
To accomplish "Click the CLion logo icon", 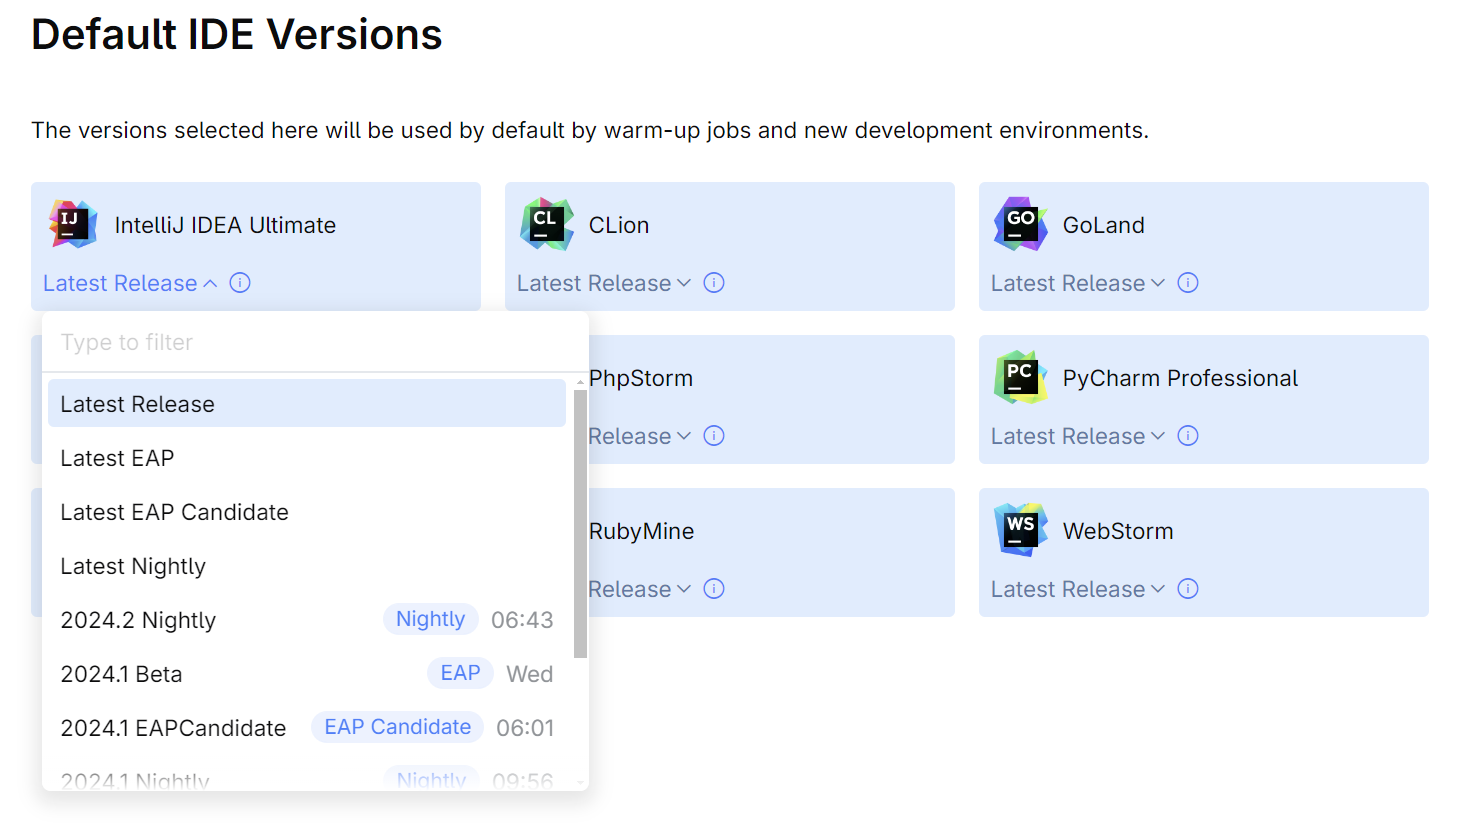I will pyautogui.click(x=547, y=224).
